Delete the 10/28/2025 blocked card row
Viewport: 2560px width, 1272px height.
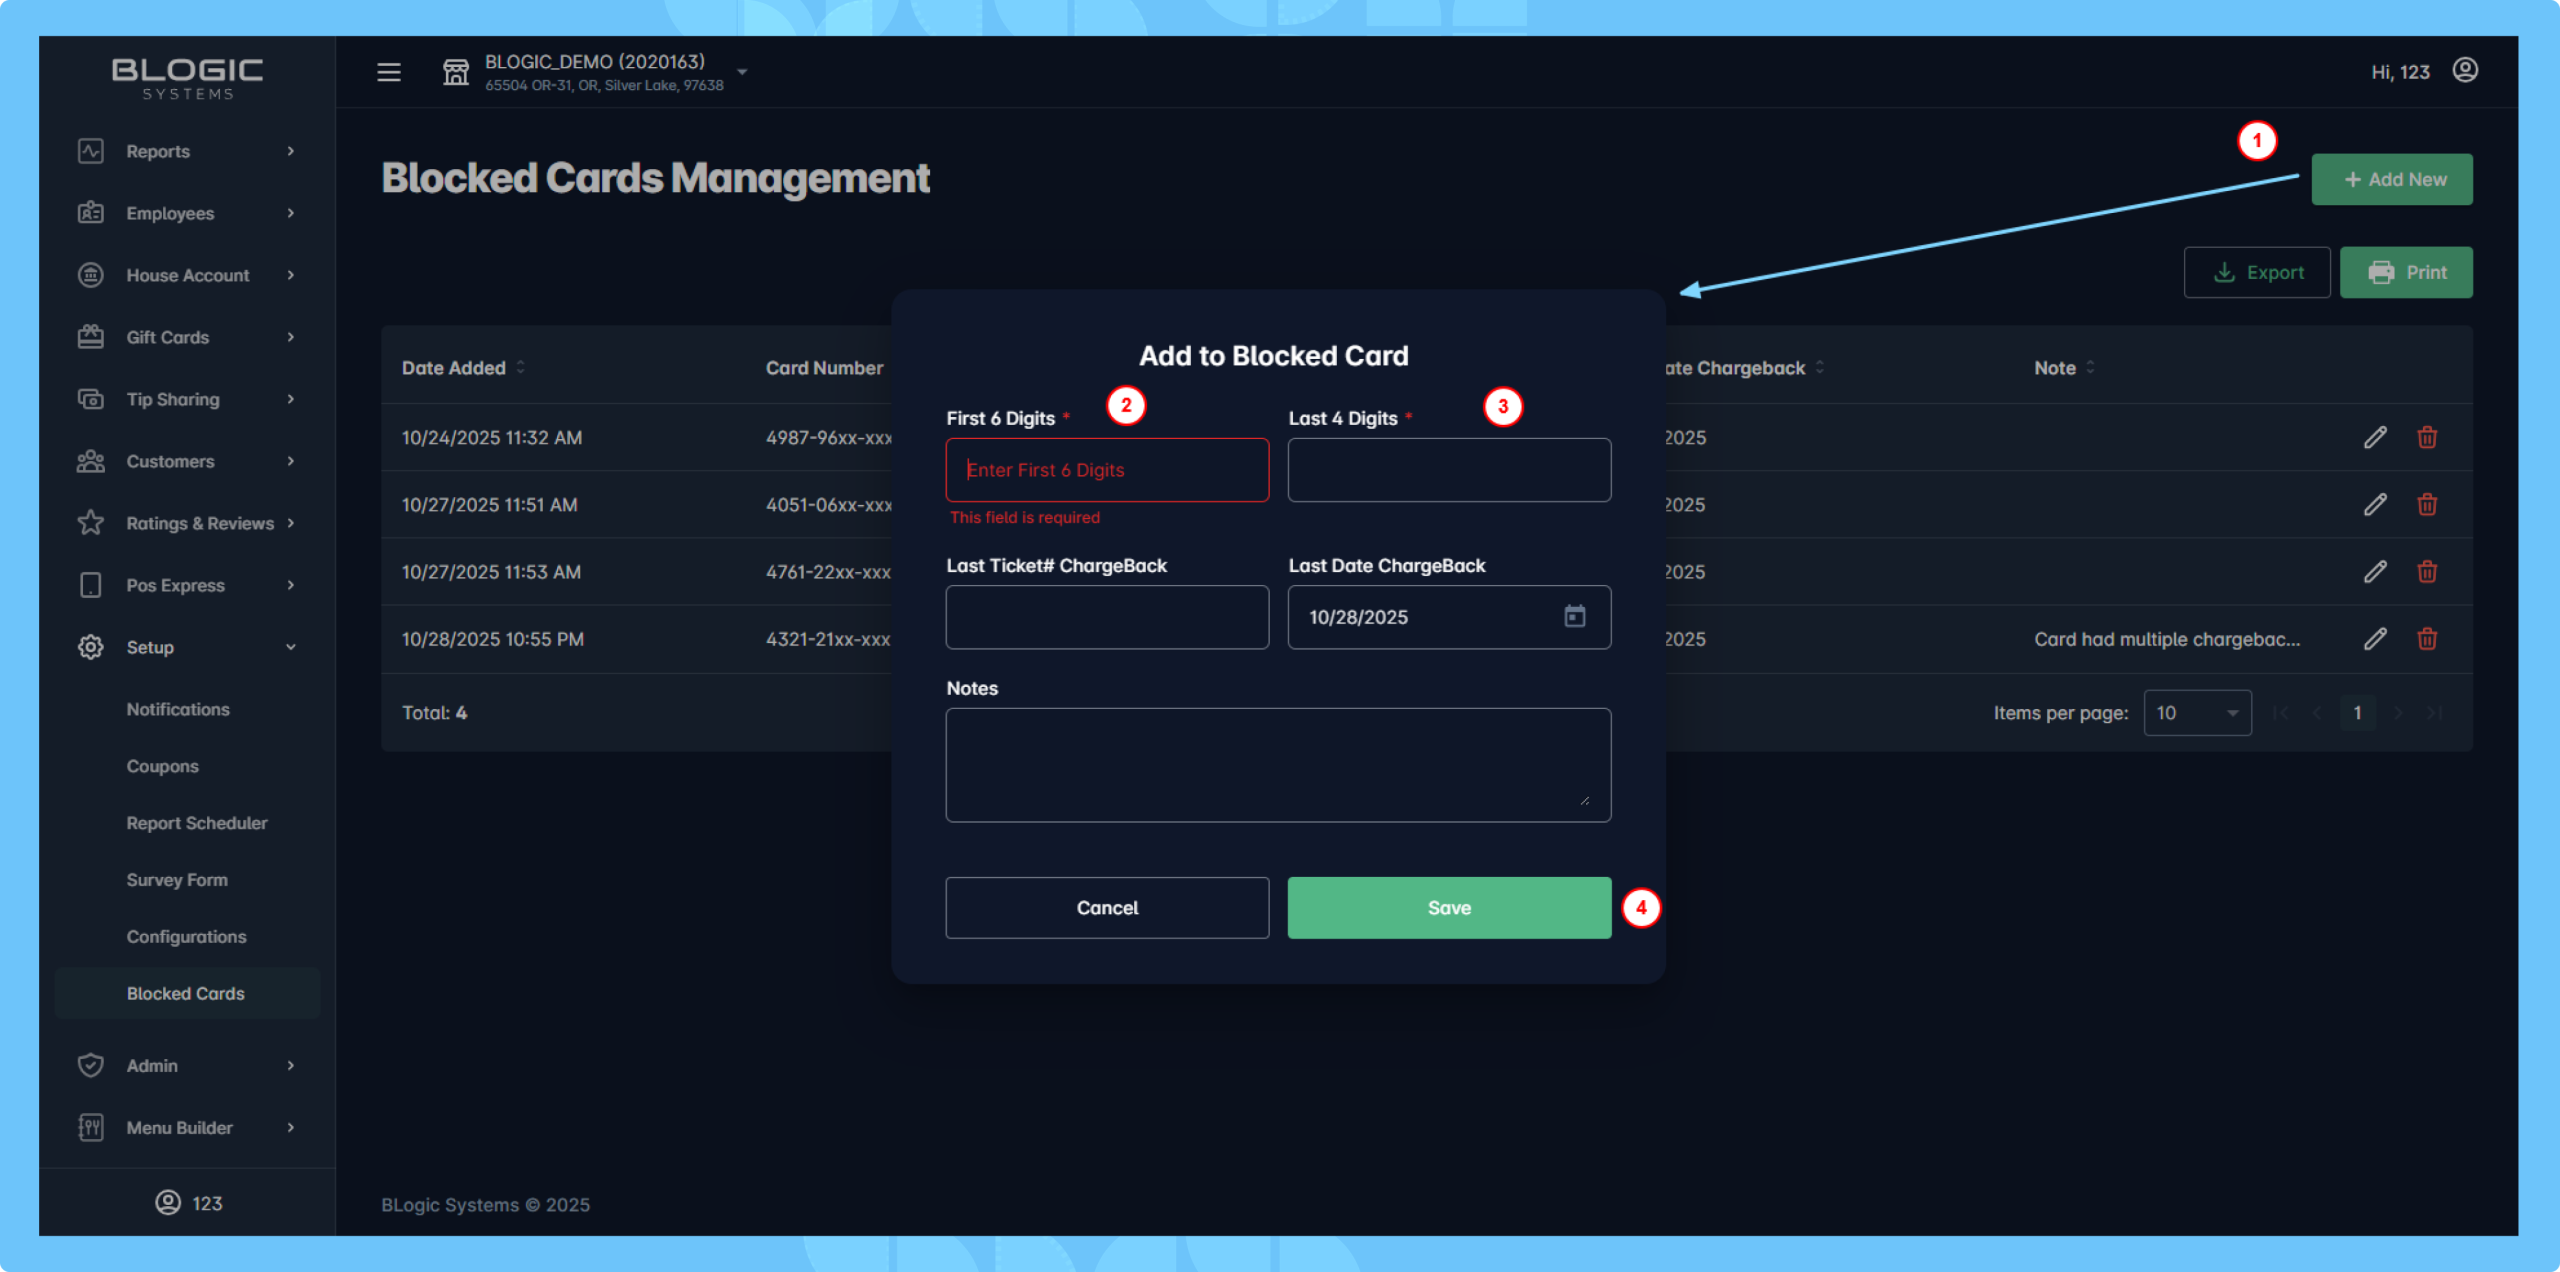(x=2427, y=638)
